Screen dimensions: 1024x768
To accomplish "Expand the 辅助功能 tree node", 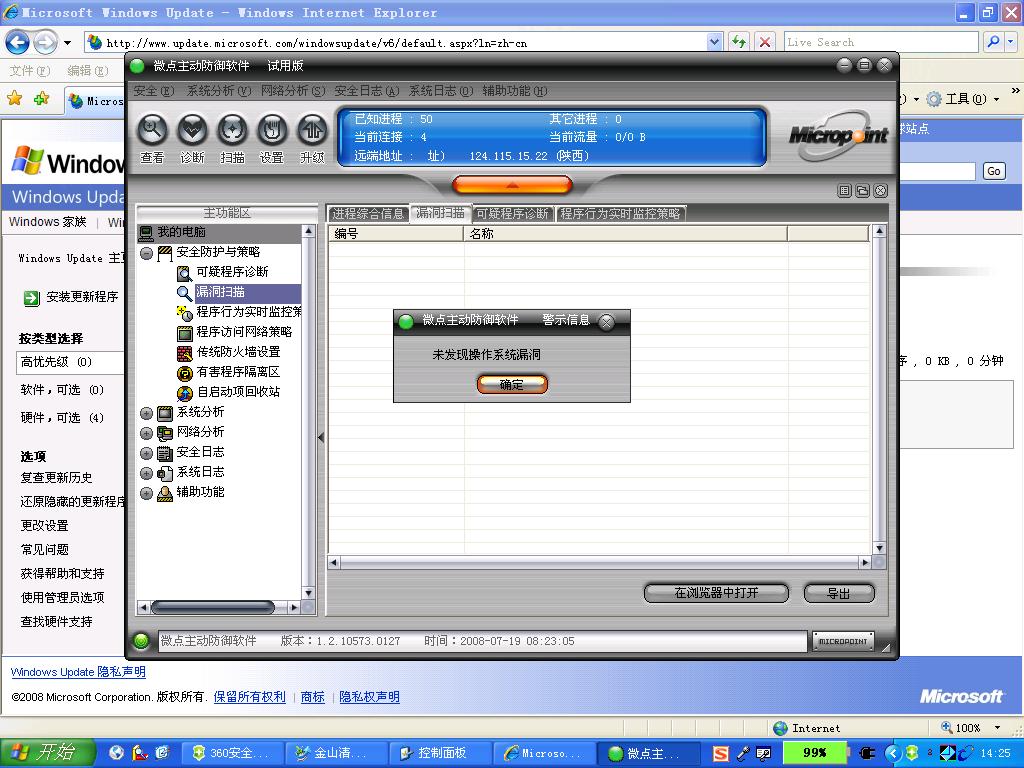I will (146, 493).
